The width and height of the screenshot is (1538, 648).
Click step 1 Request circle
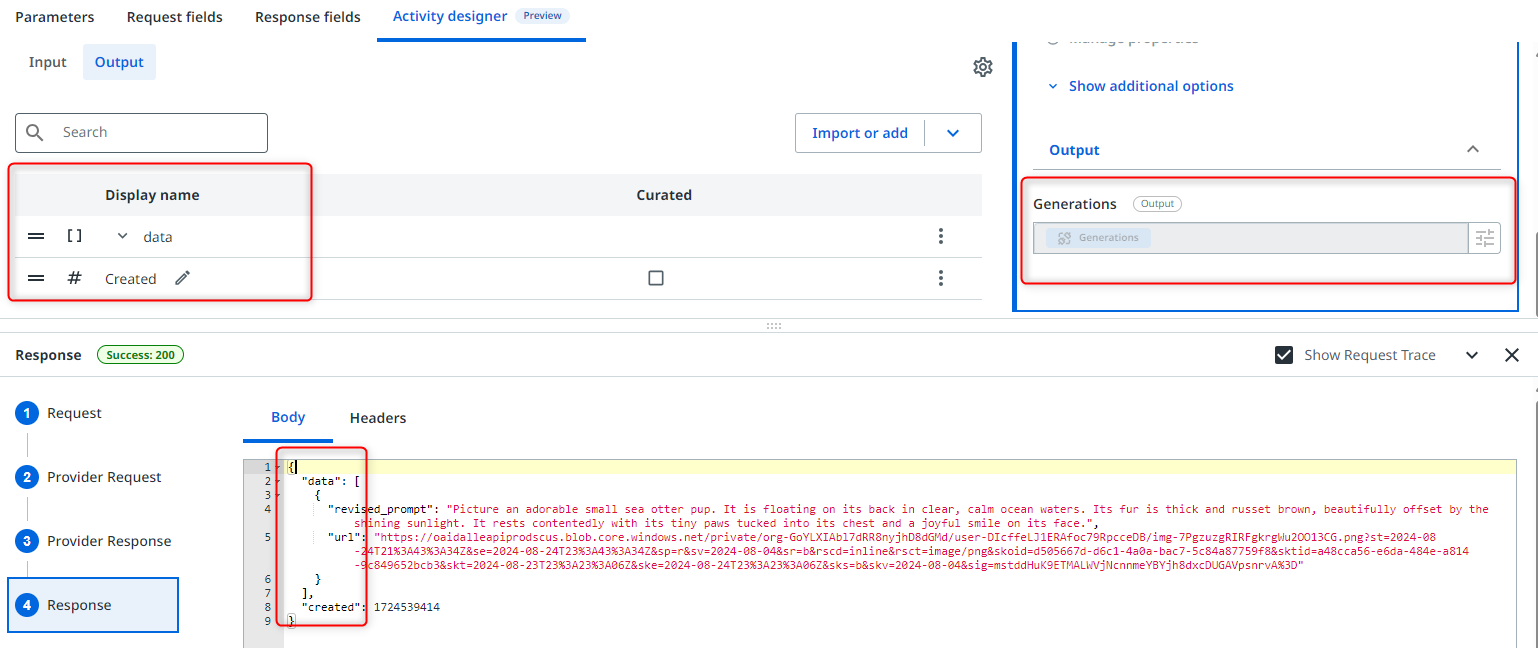pos(27,413)
